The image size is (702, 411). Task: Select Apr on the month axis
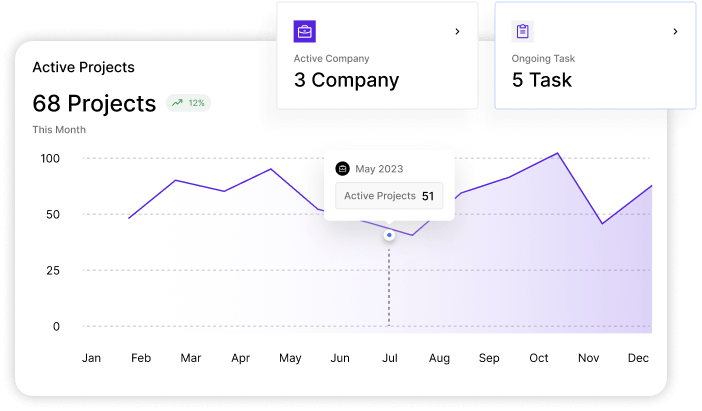[x=240, y=358]
